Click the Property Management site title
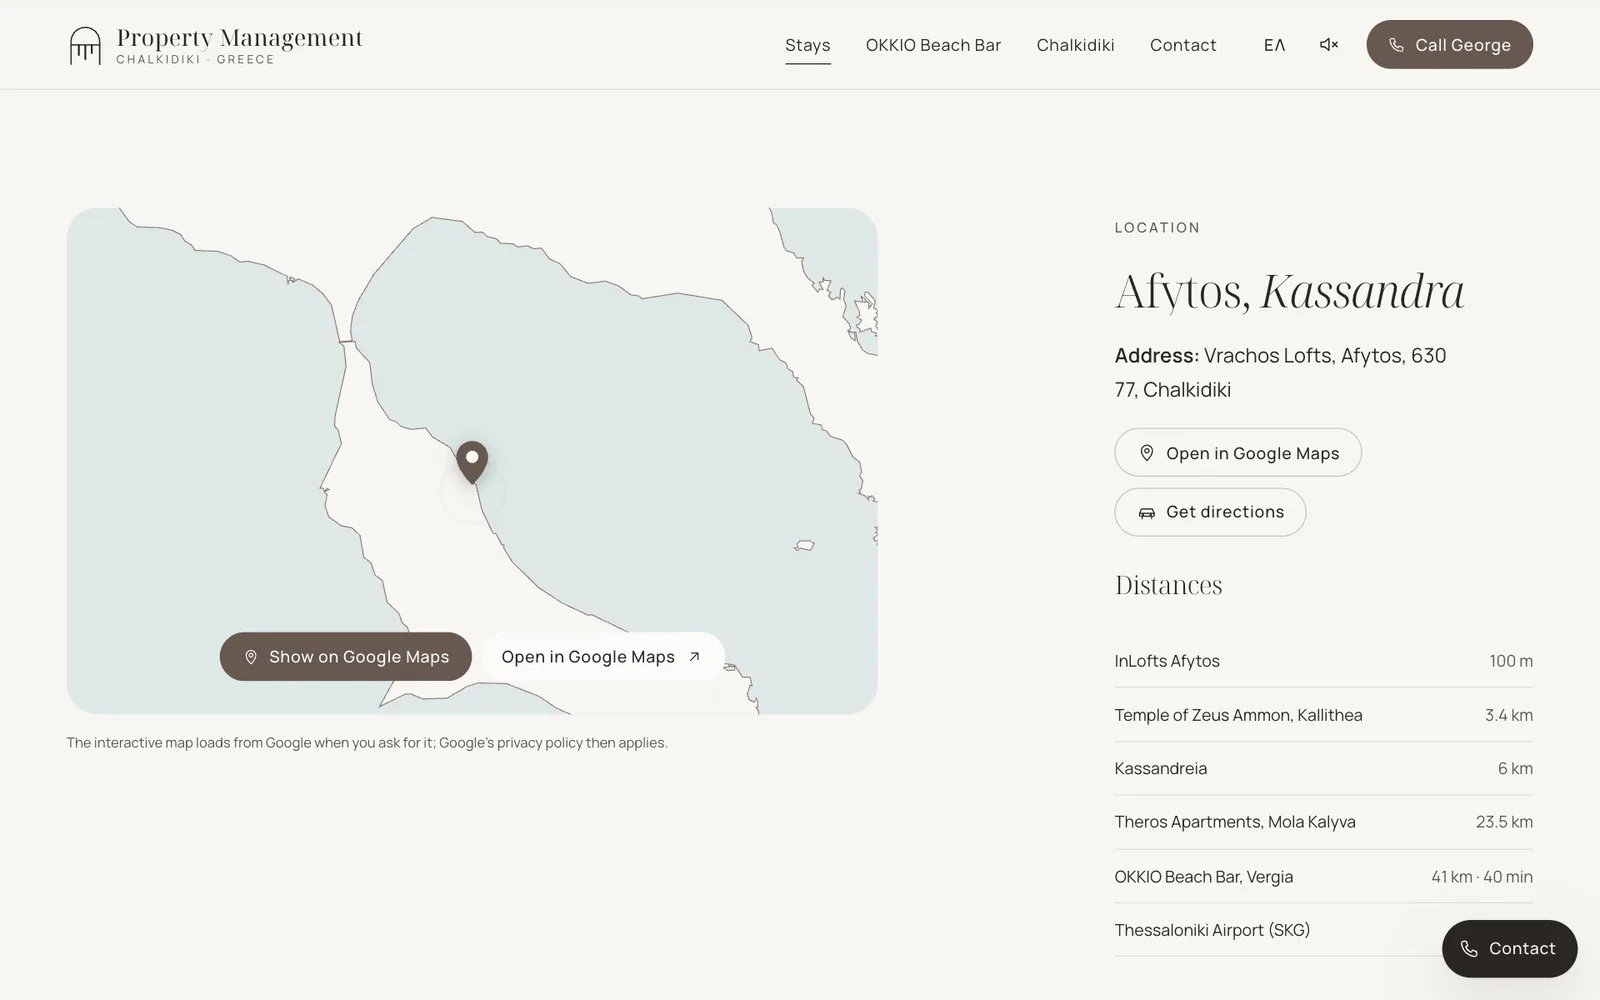The height and width of the screenshot is (1000, 1600). coord(240,38)
